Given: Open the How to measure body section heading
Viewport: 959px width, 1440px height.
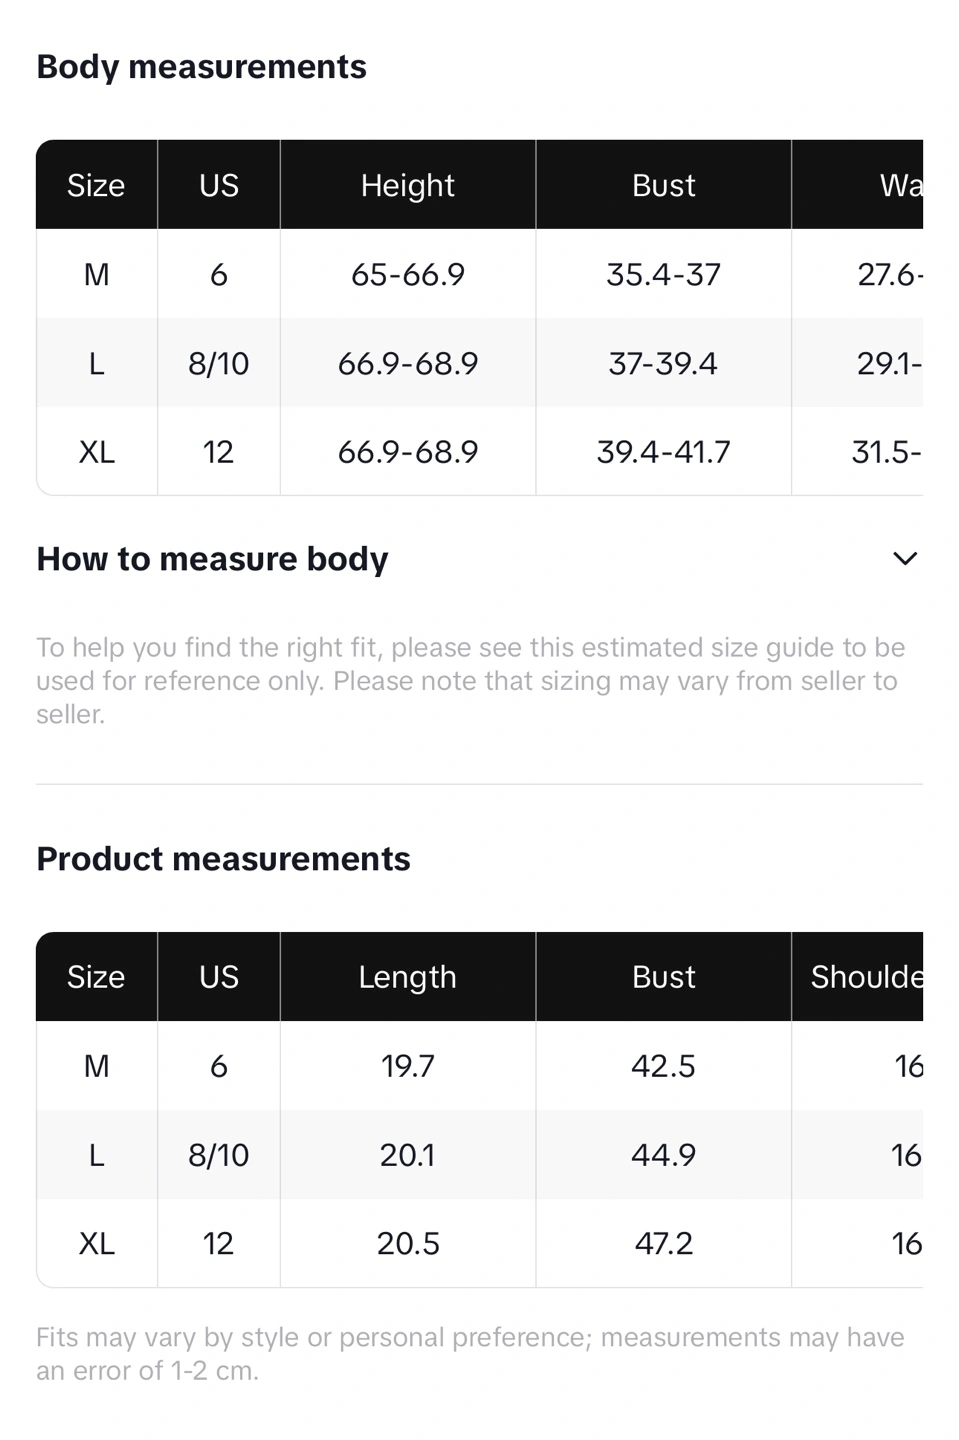Looking at the screenshot, I should click(212, 559).
